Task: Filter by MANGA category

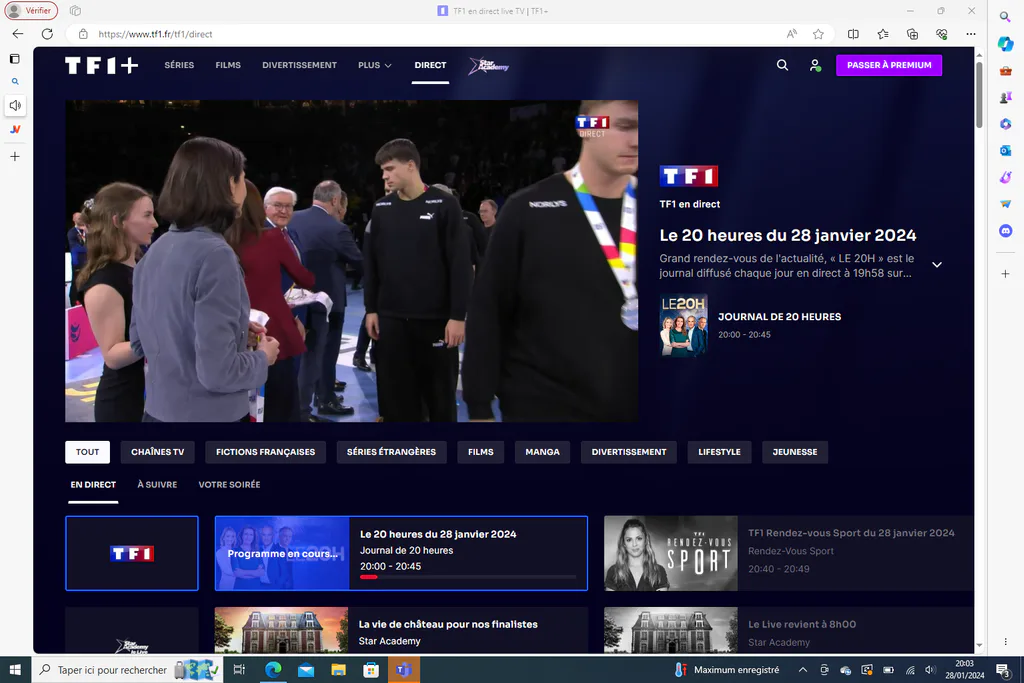Action: (x=542, y=452)
